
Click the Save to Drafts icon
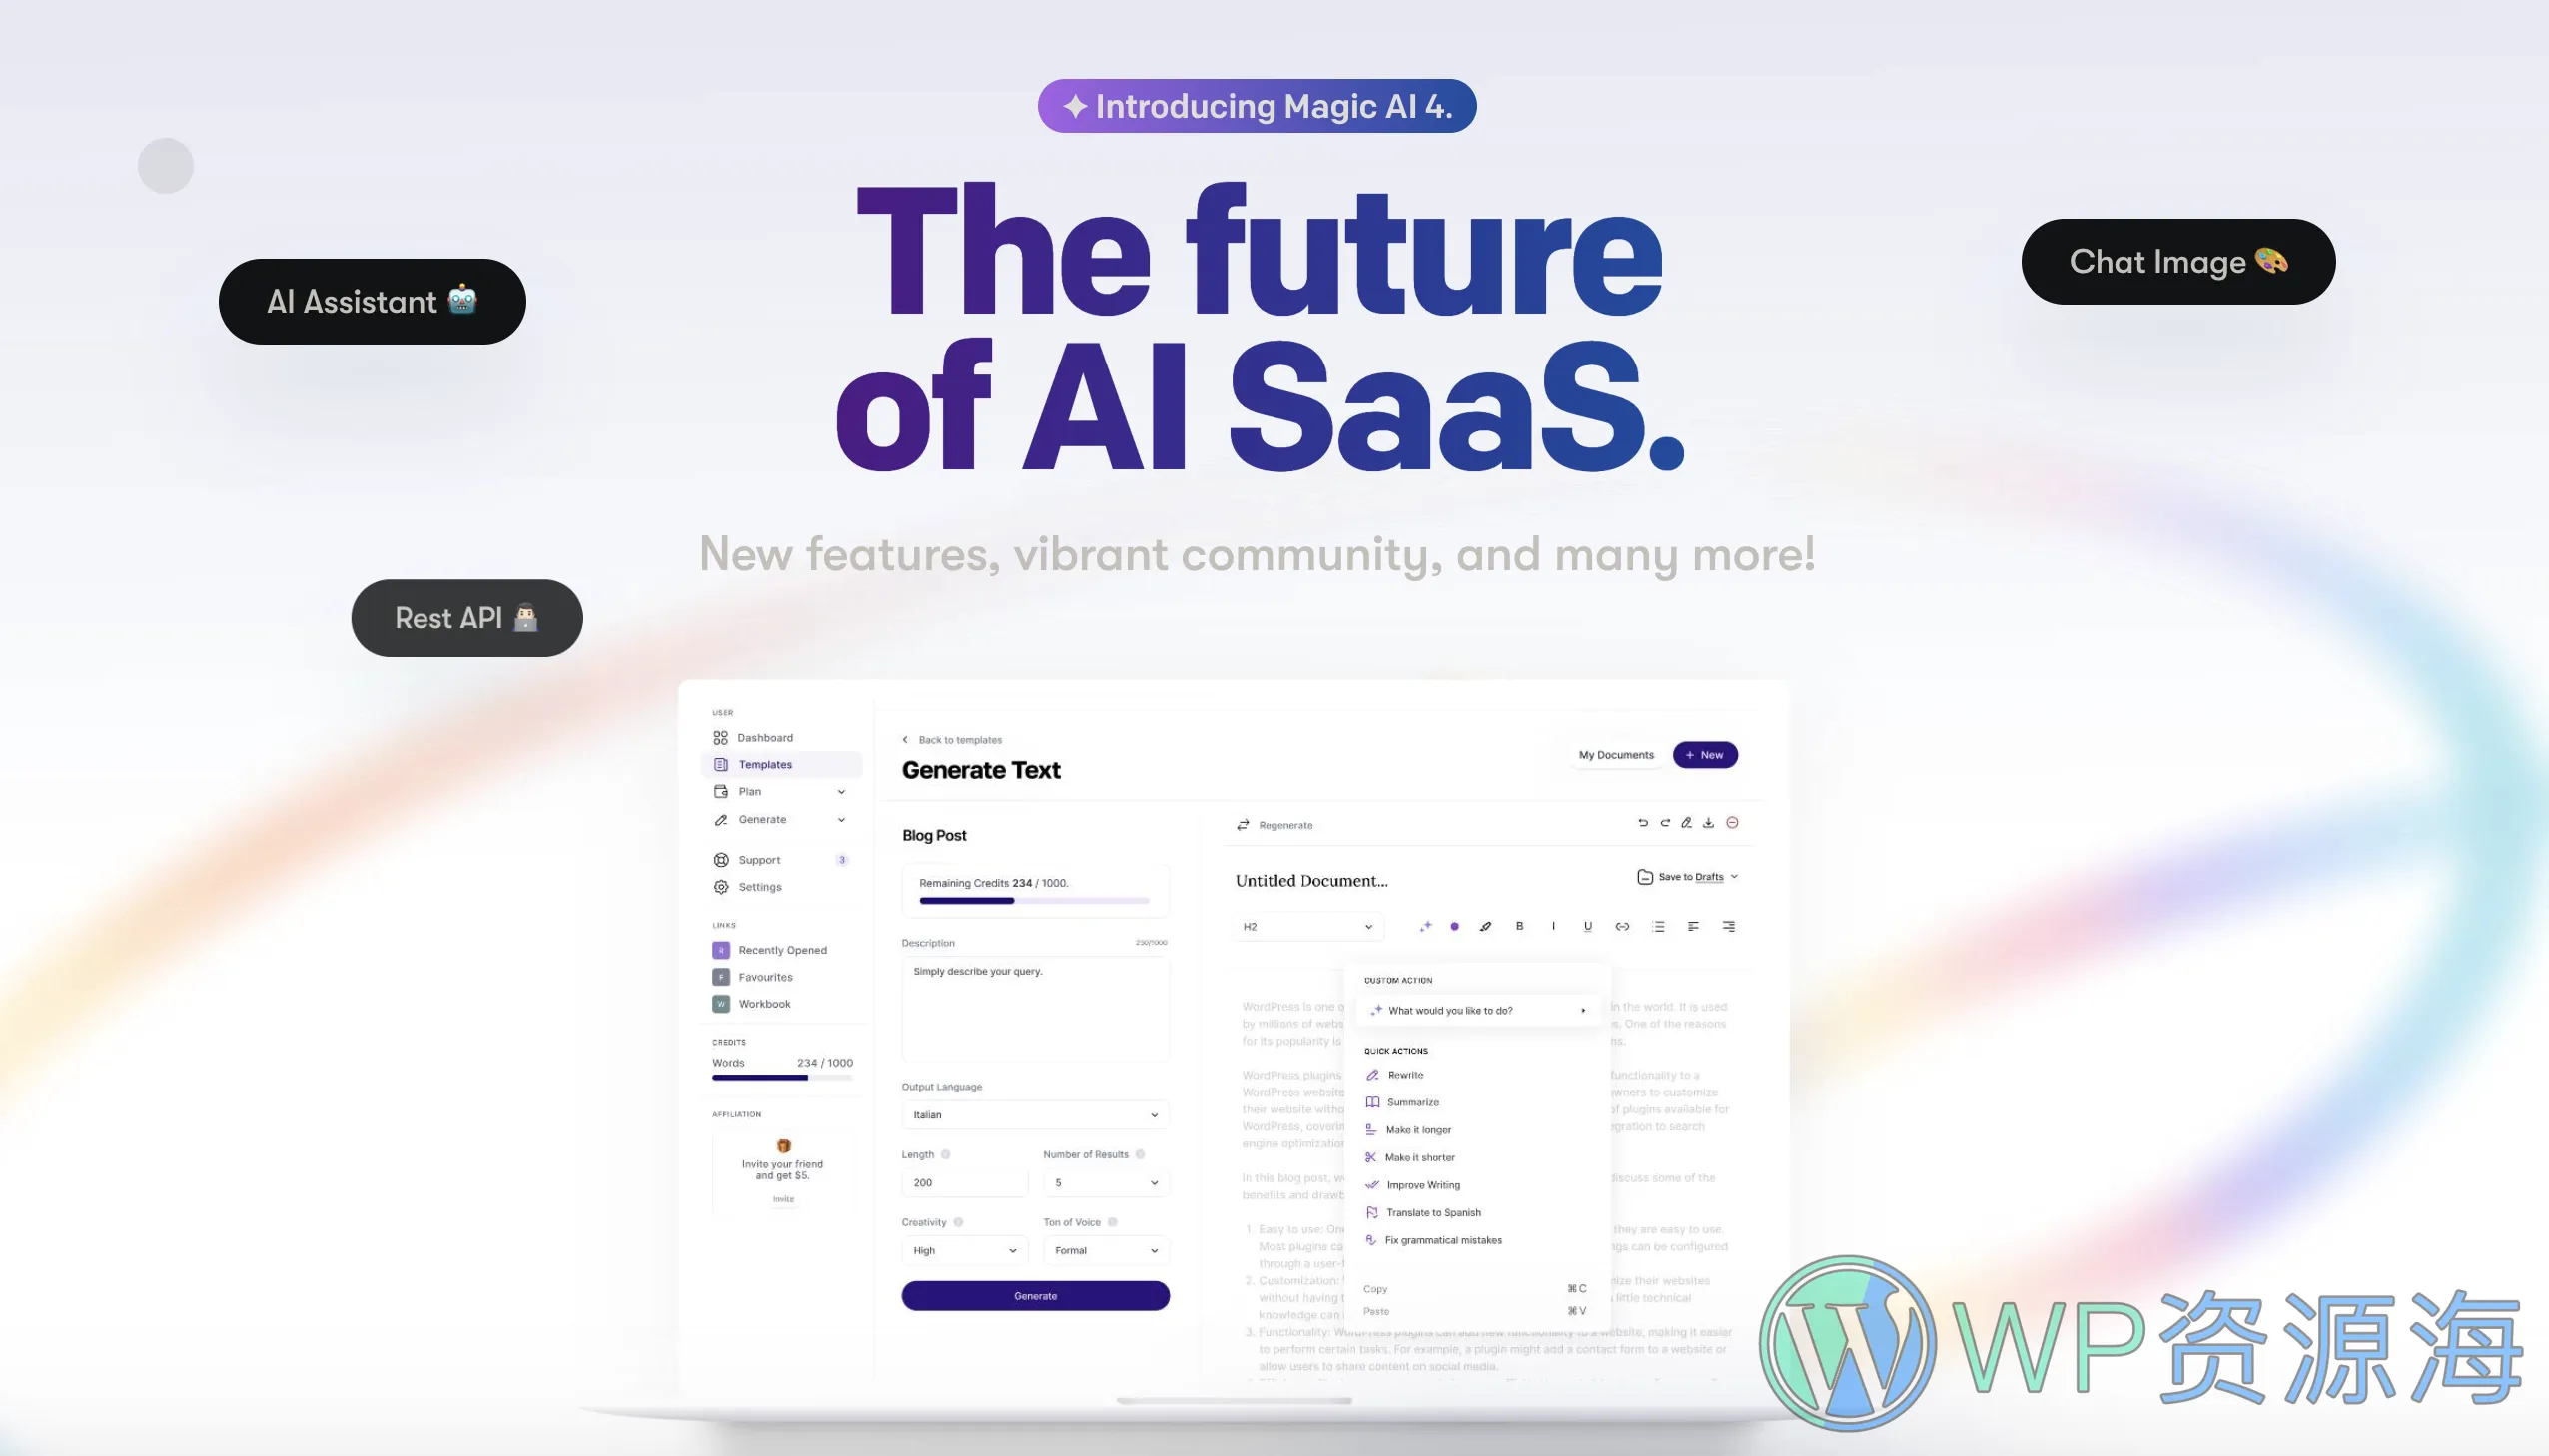(x=1646, y=877)
